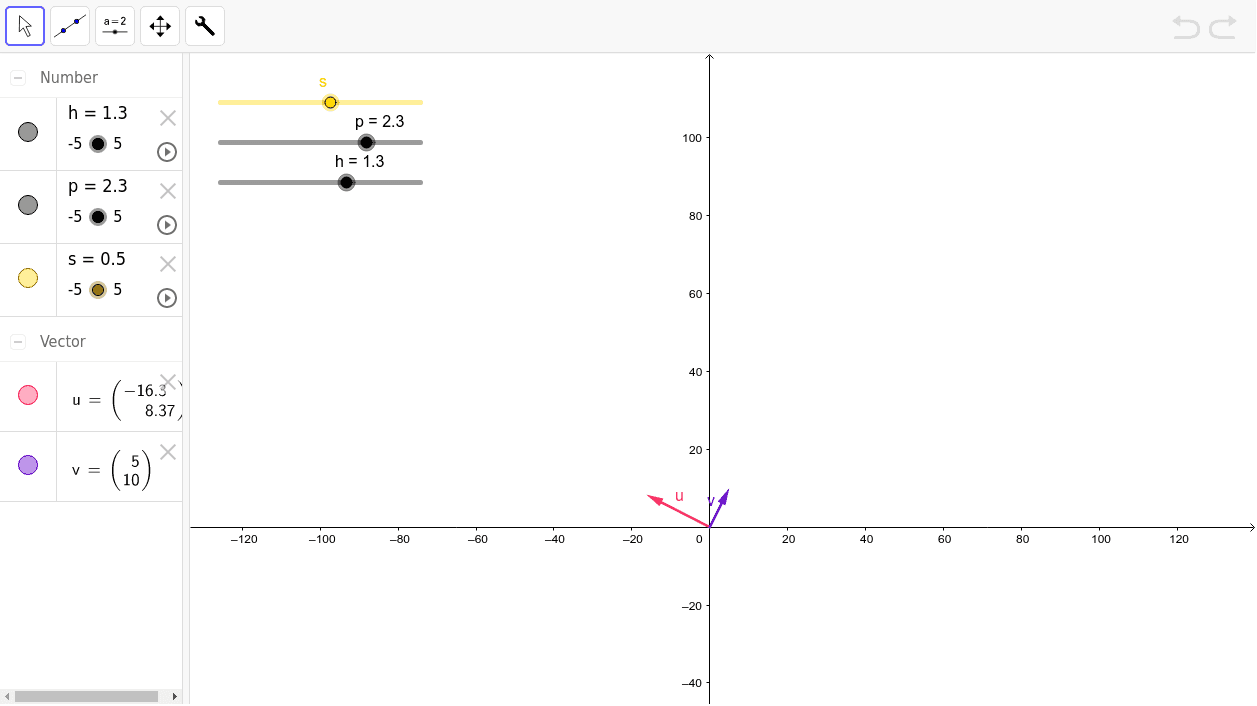Toggle visibility of vector v
The width and height of the screenshot is (1257, 706).
click(28, 465)
